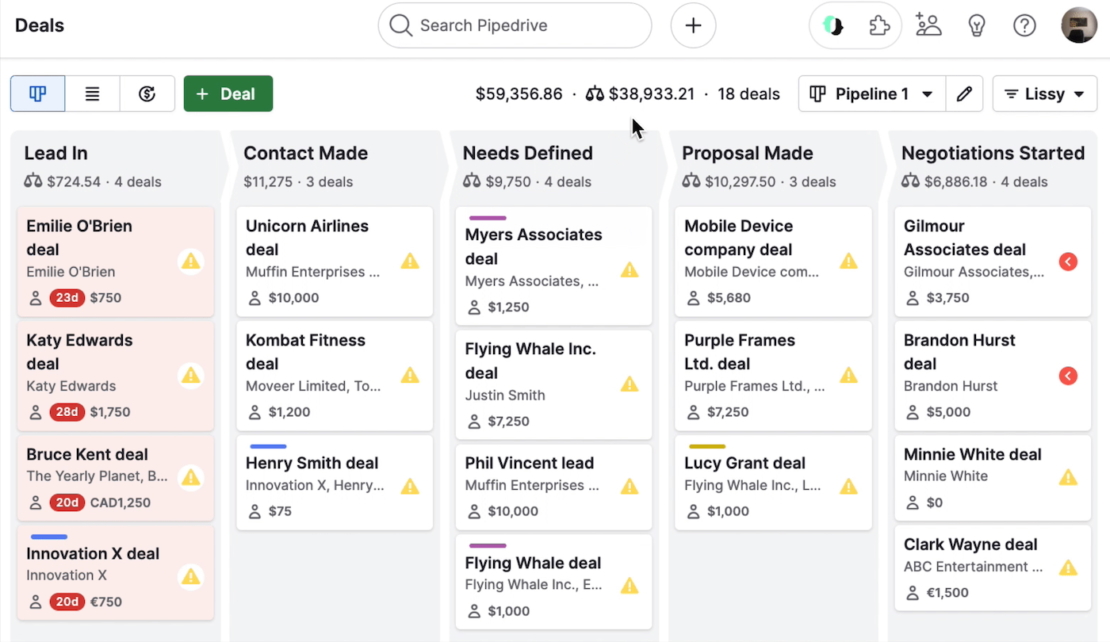This screenshot has height=642, width=1110.
Task: Click the Needs Defined column header
Action: point(528,153)
